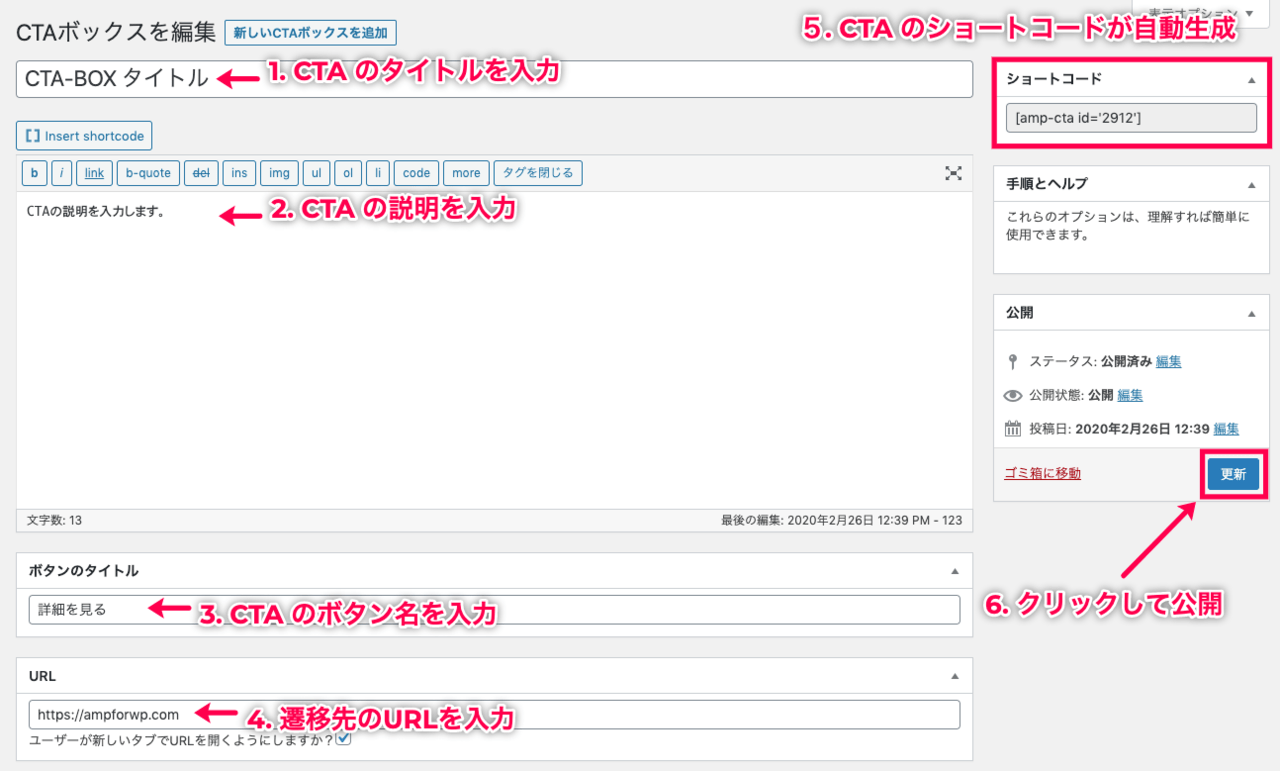Toggle the open-in-new-tab checkbox
Image resolution: width=1280 pixels, height=771 pixels.
[344, 739]
